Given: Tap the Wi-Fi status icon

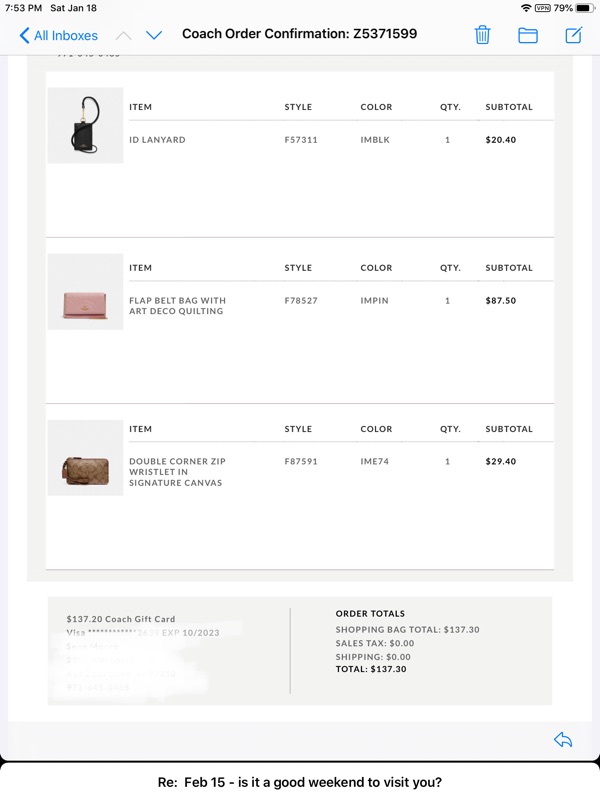Looking at the screenshot, I should (x=526, y=8).
